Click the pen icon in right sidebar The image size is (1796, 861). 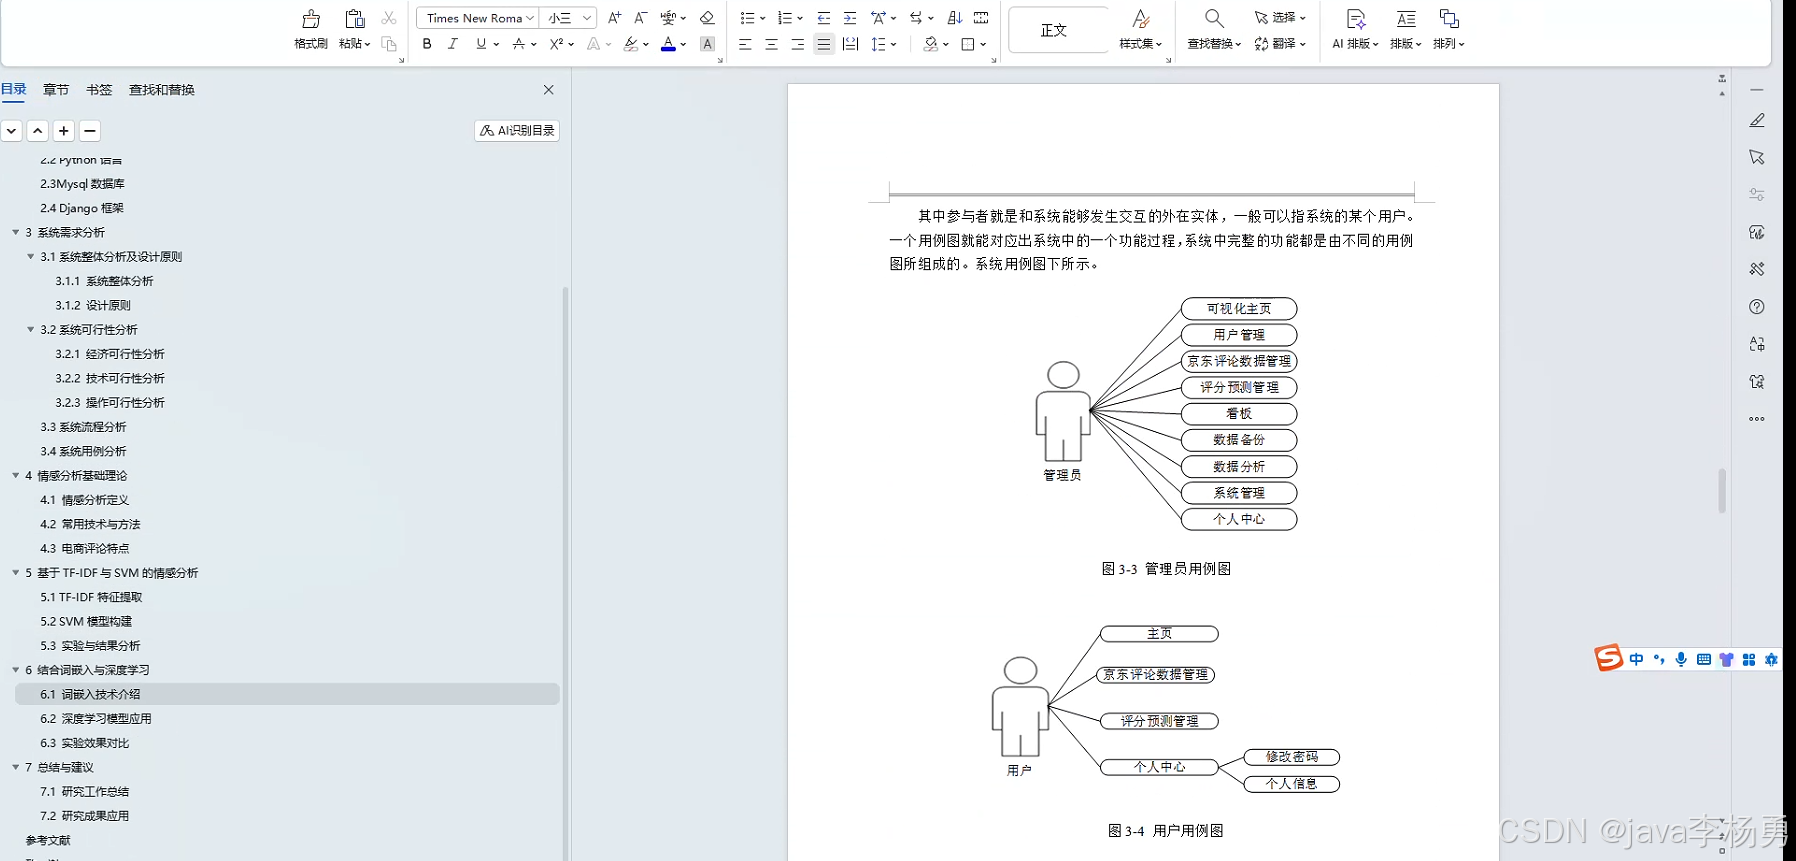click(x=1757, y=120)
